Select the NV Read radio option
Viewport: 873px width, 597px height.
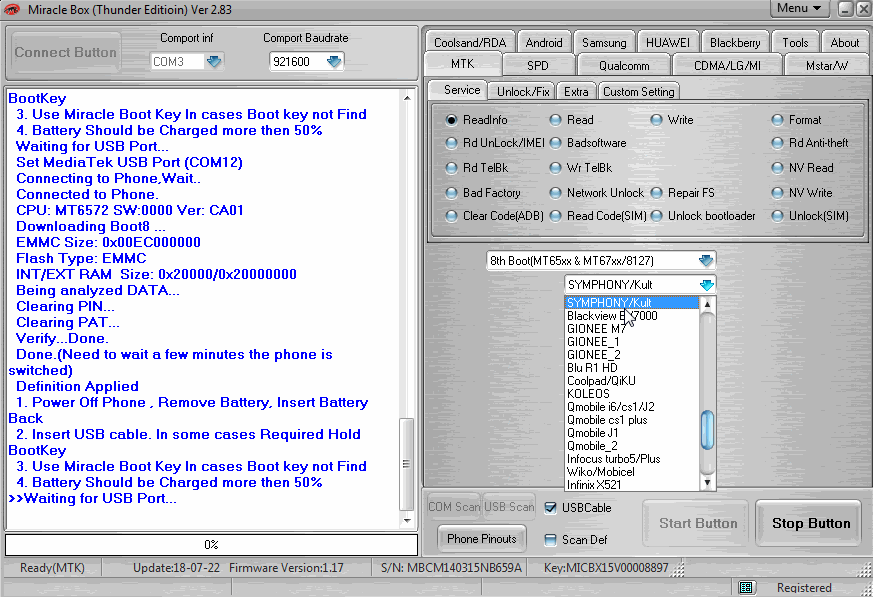point(777,168)
